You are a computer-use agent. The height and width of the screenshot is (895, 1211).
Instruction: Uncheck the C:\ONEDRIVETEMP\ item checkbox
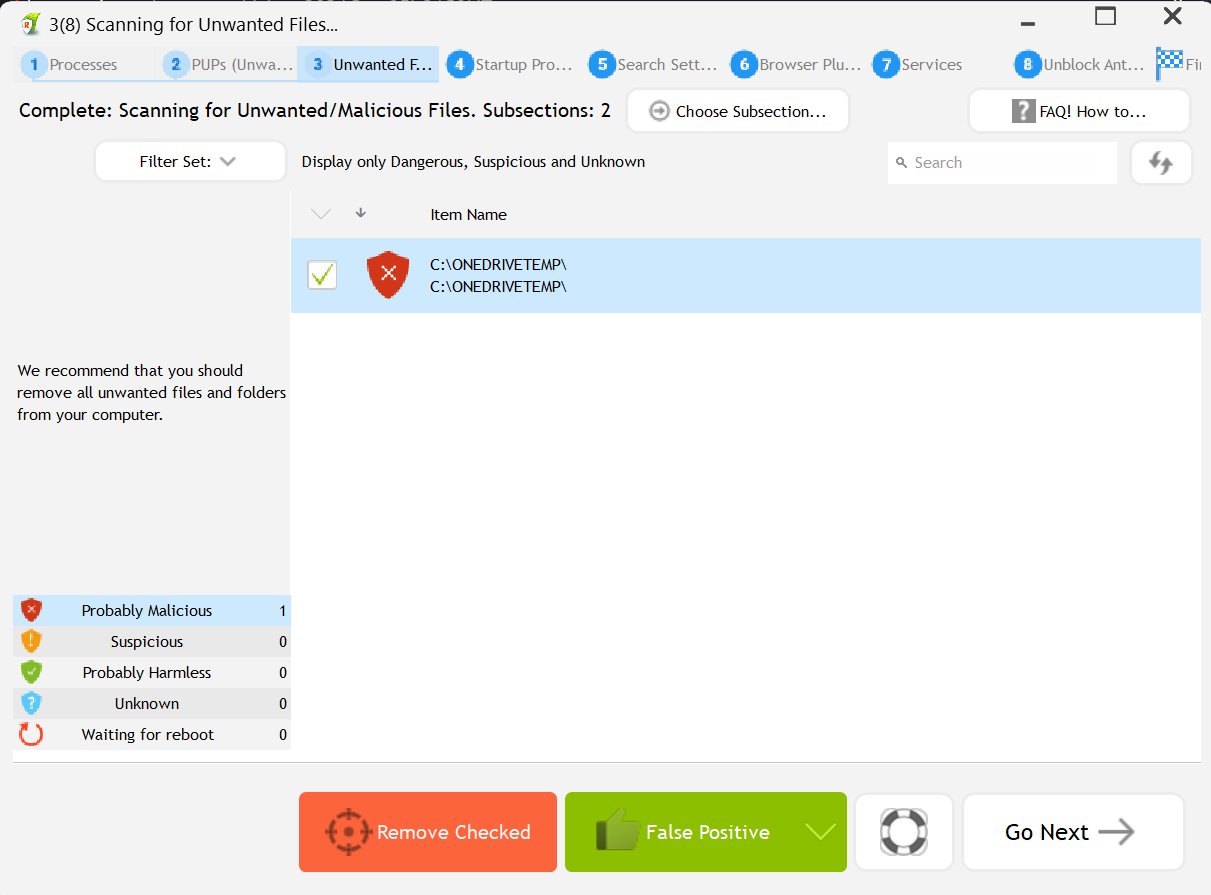[322, 275]
